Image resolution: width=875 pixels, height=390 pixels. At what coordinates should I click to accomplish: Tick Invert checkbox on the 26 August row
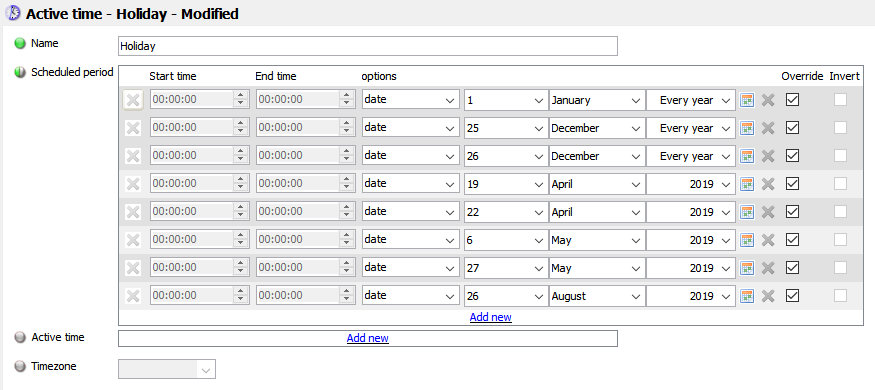point(840,295)
